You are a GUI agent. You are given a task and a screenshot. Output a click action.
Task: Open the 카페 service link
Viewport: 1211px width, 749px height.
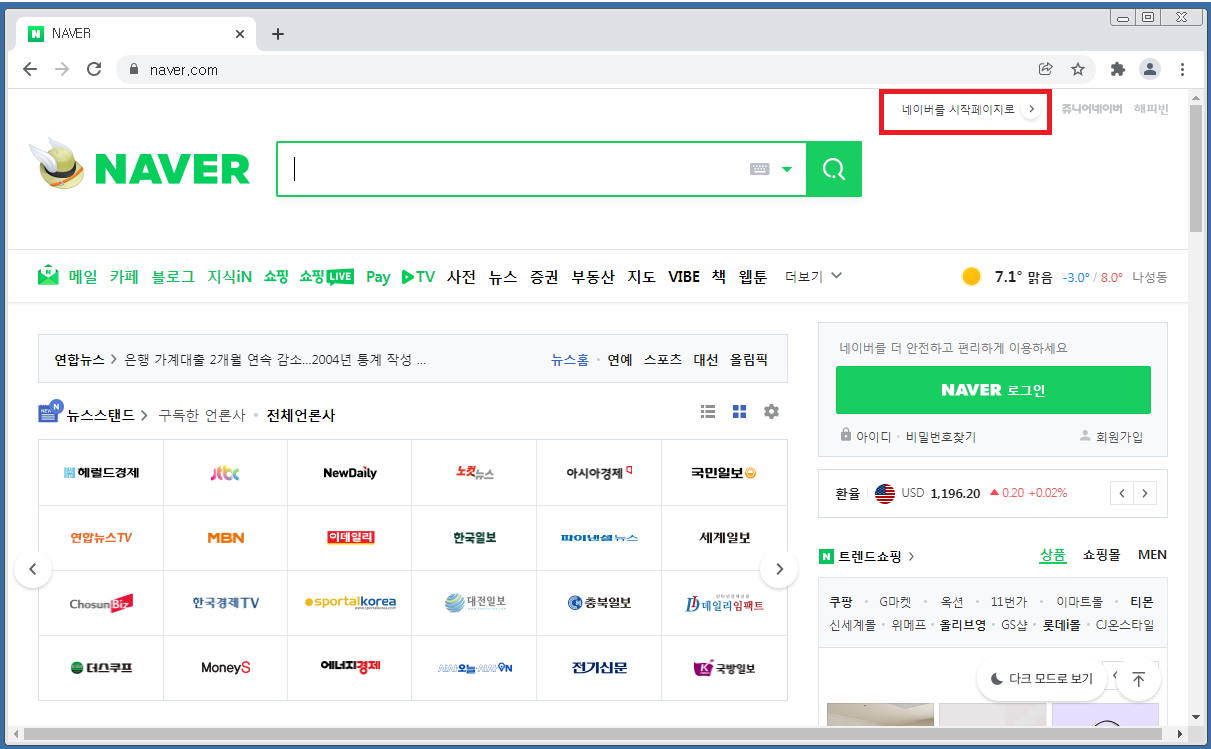124,276
